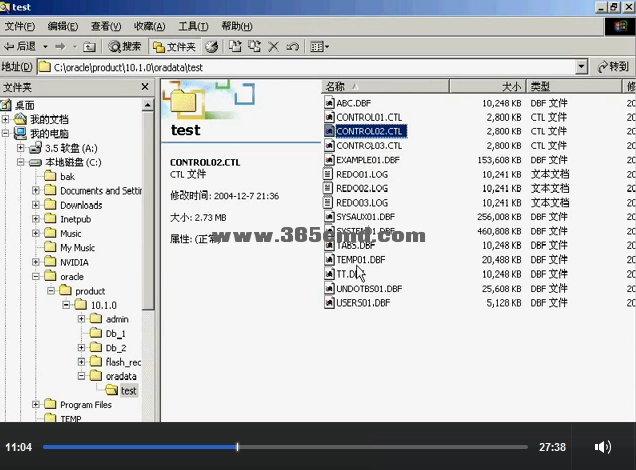Expand the NVIDIA folder node
The width and height of the screenshot is (636, 470).
coord(36,262)
